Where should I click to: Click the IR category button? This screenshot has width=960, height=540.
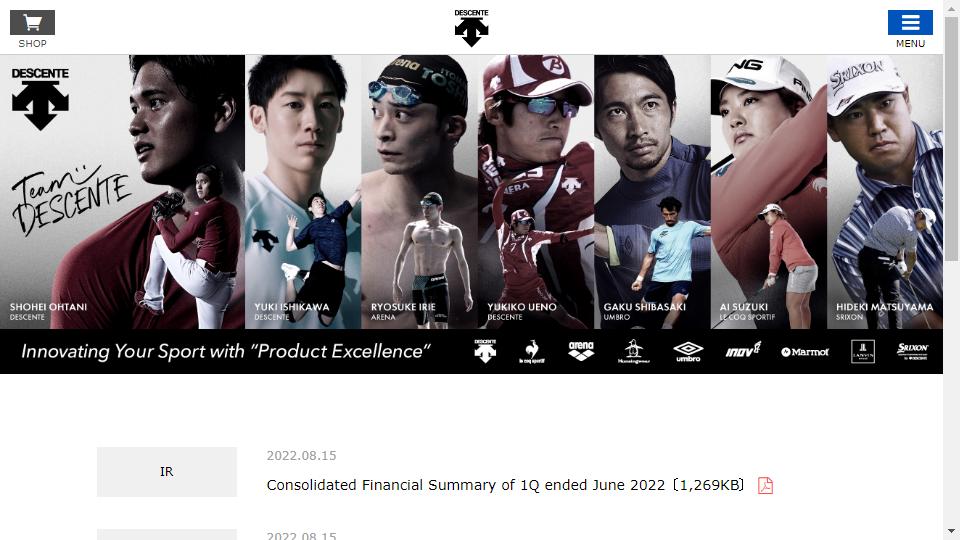point(167,471)
